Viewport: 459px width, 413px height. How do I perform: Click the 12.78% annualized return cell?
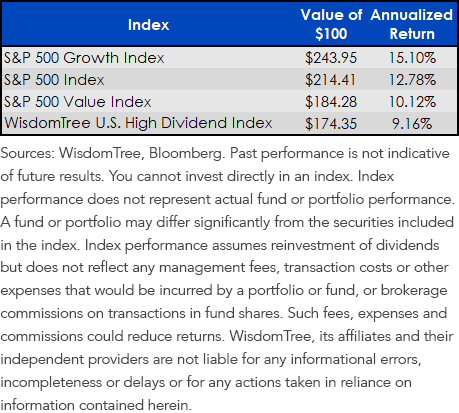coord(412,80)
